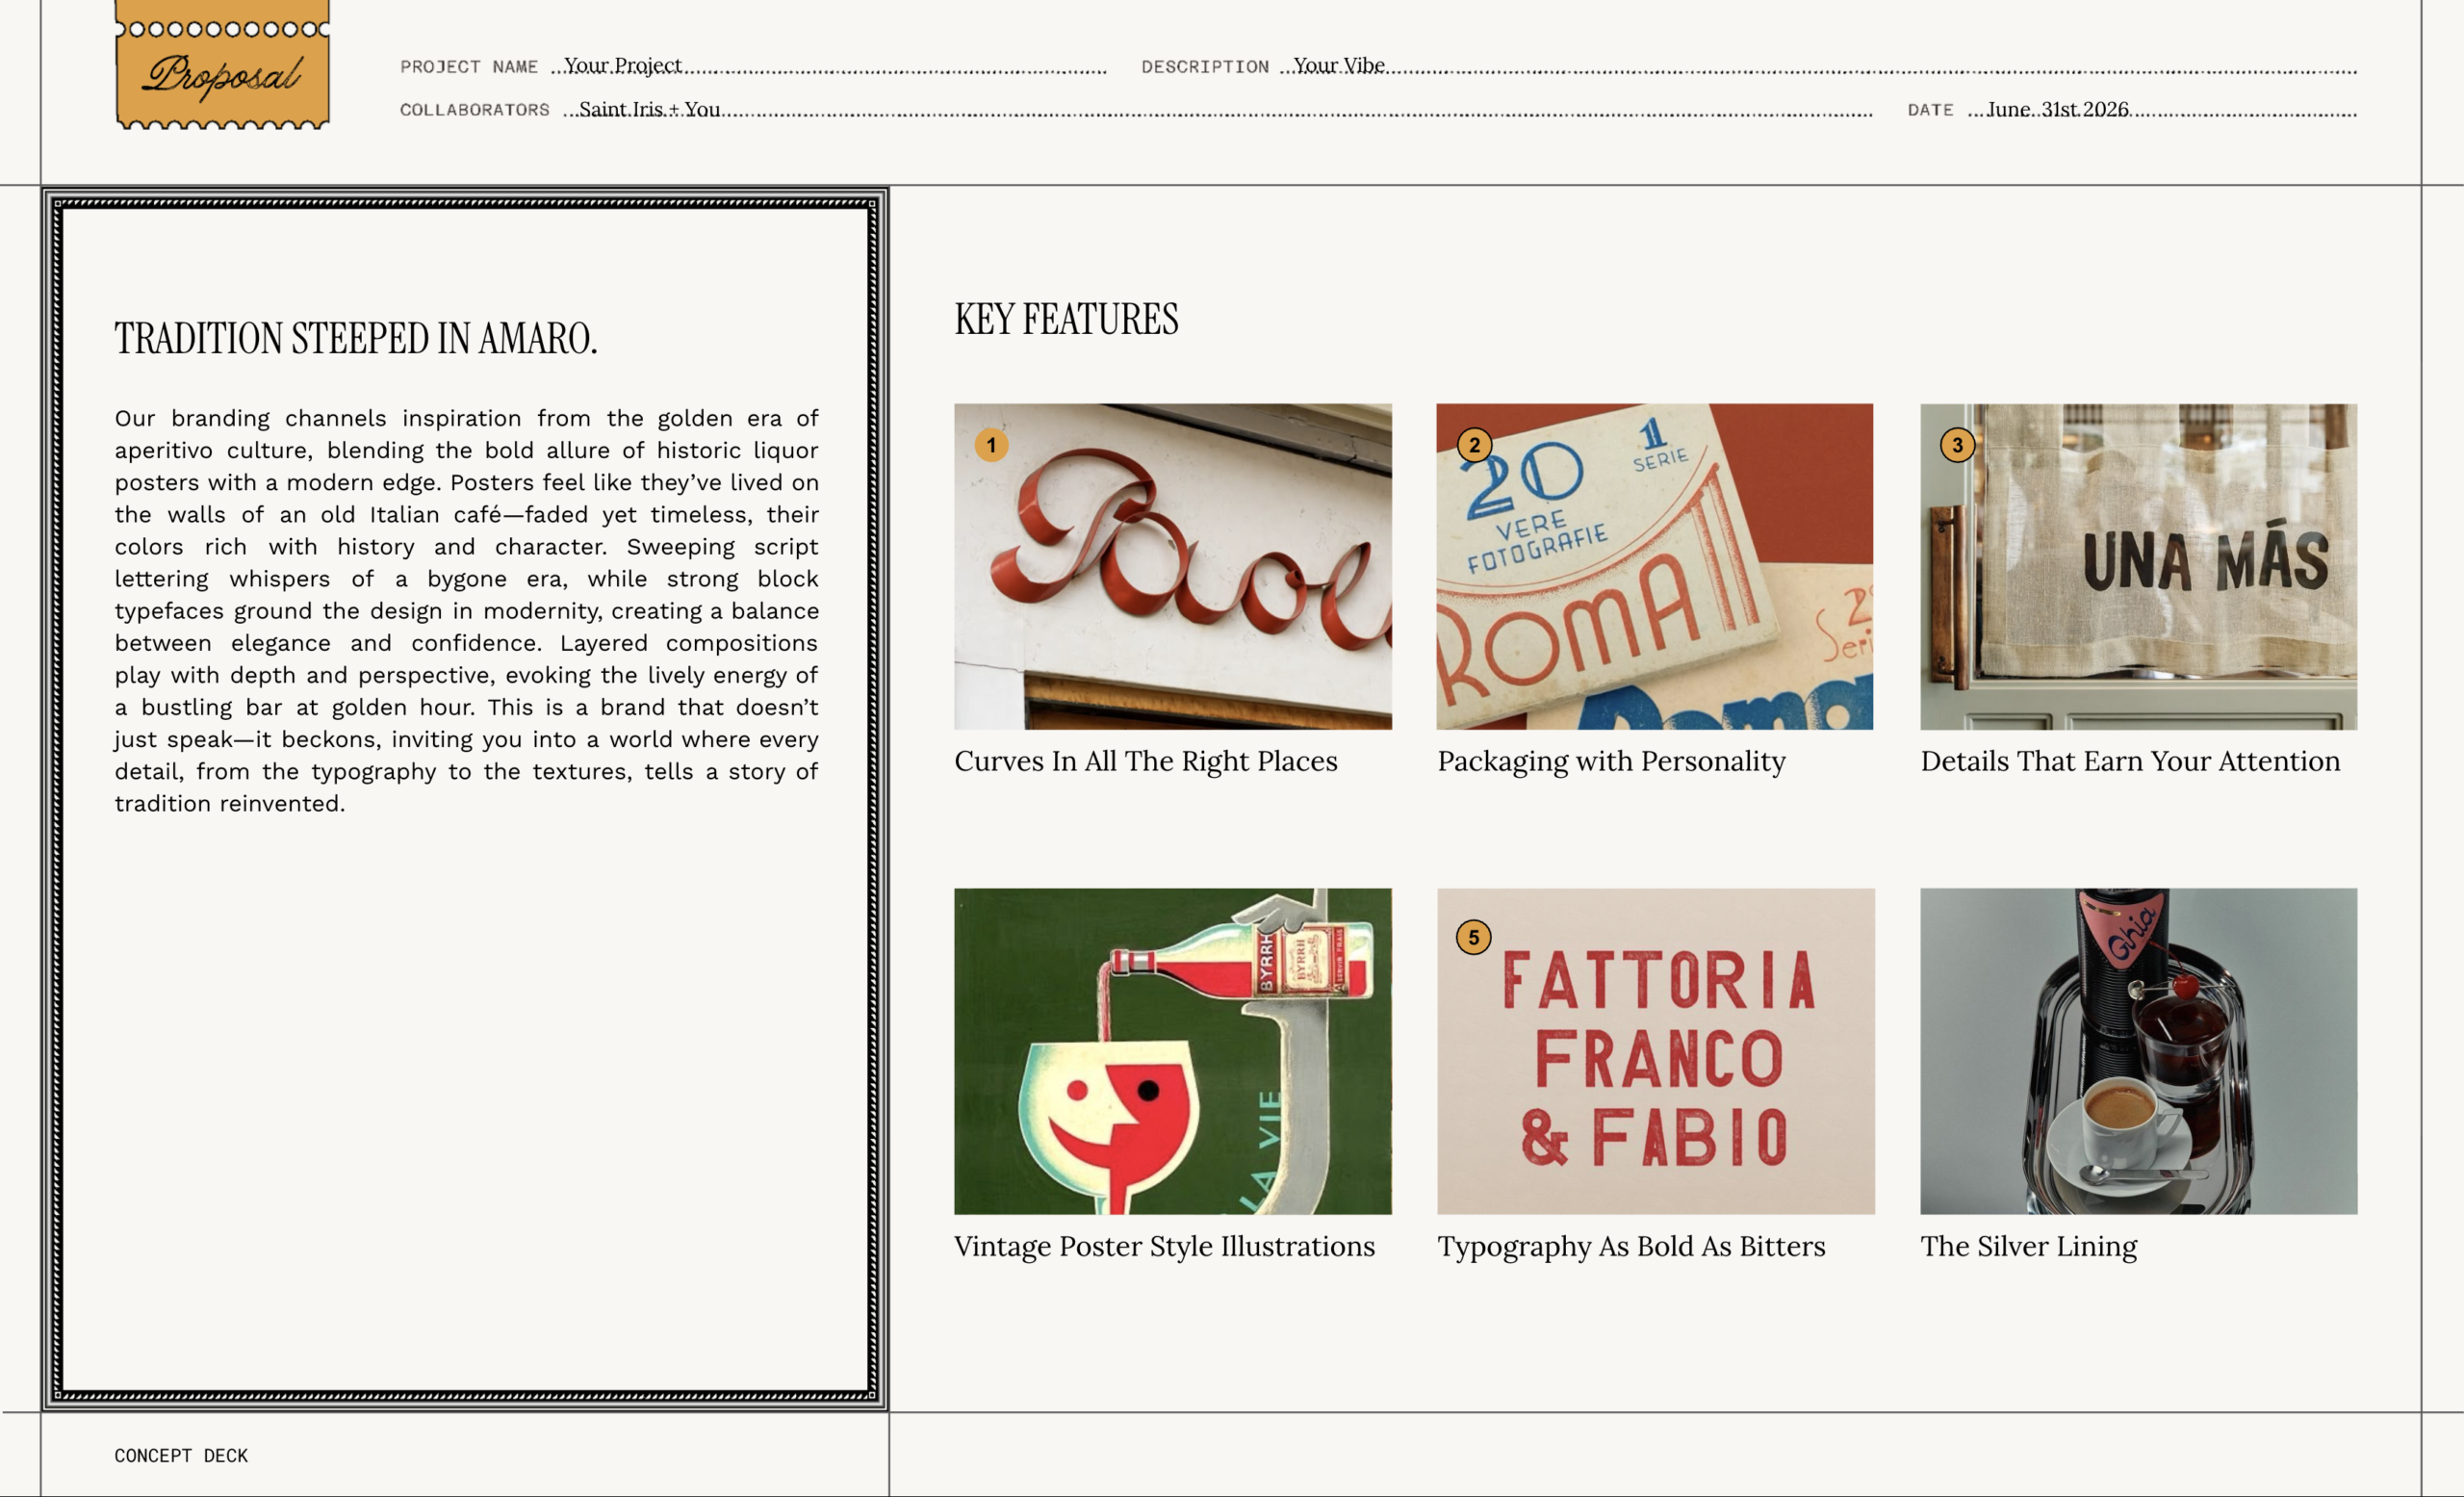Screen dimensions: 2464x1497
Task: Click the number 3 badge on the Una Más image
Action: tap(1957, 445)
